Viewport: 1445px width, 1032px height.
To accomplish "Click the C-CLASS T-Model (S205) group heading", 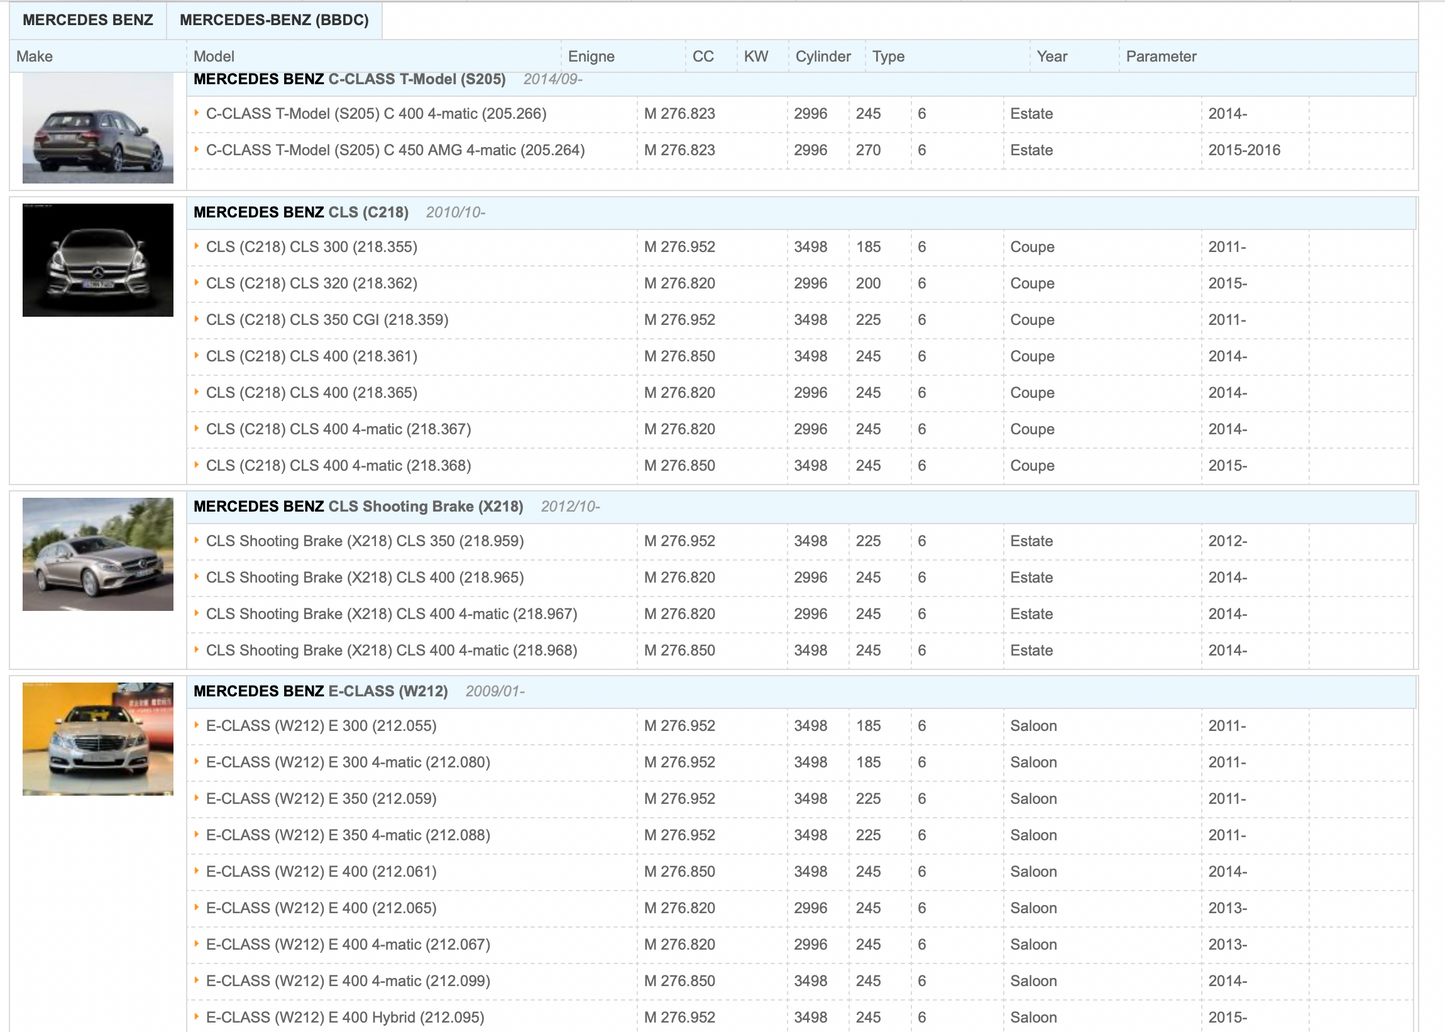I will coord(349,79).
